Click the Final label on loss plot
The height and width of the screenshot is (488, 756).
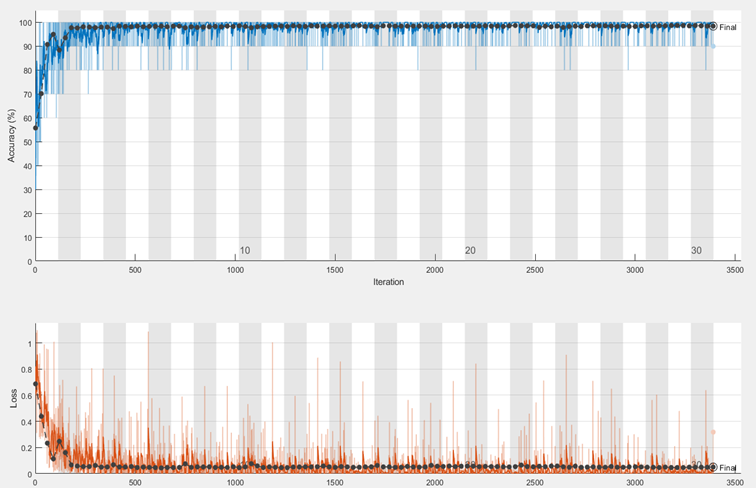click(x=728, y=467)
